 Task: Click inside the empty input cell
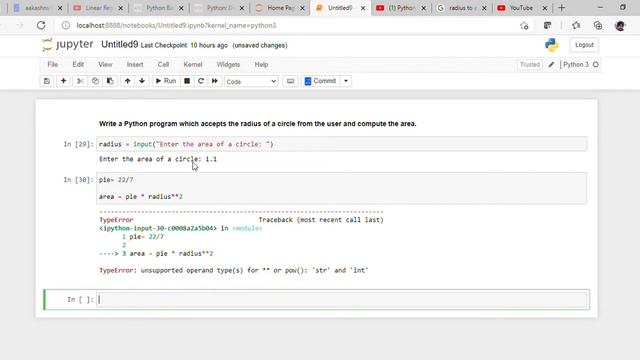coord(342,300)
